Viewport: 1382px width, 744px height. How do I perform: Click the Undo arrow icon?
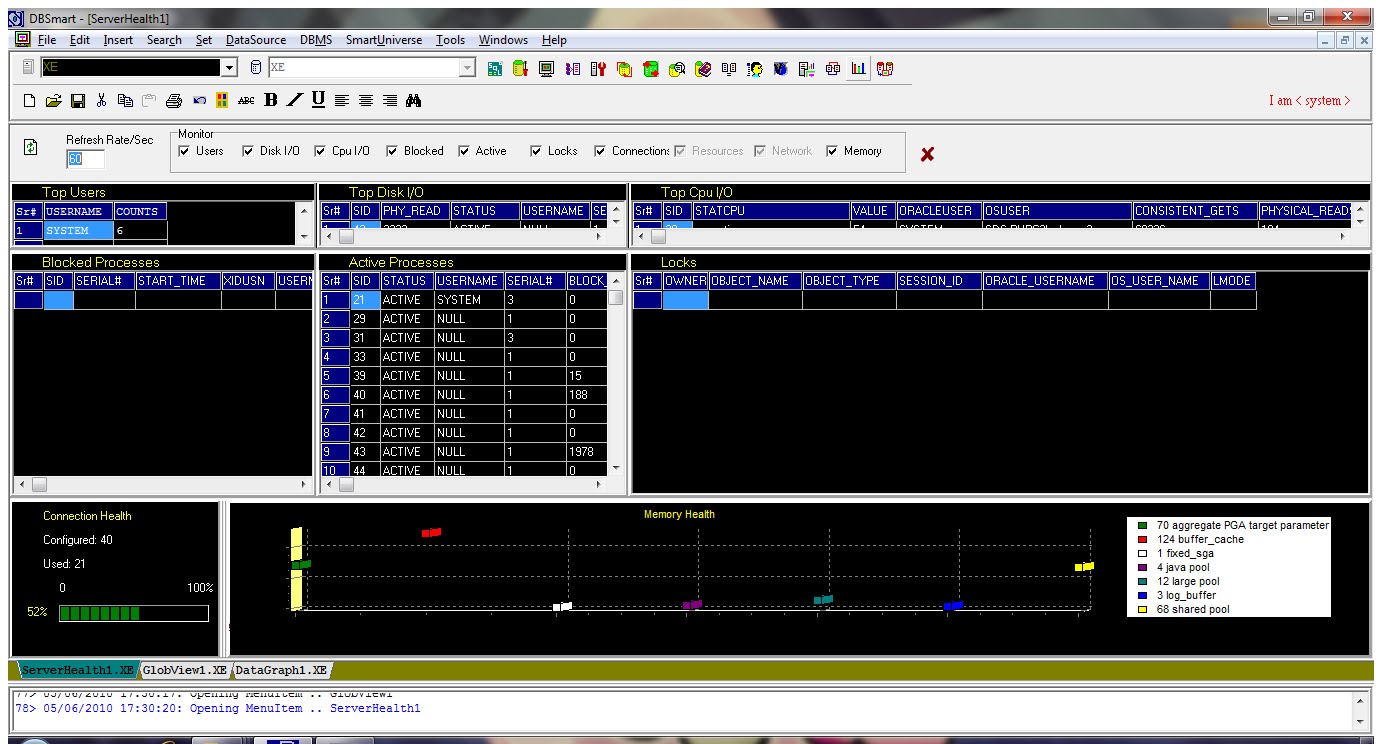(199, 100)
